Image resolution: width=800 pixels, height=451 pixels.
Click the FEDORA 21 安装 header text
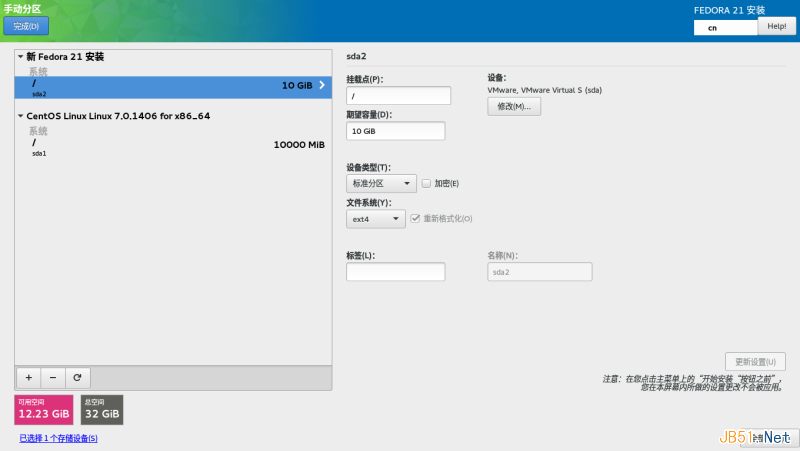(729, 10)
